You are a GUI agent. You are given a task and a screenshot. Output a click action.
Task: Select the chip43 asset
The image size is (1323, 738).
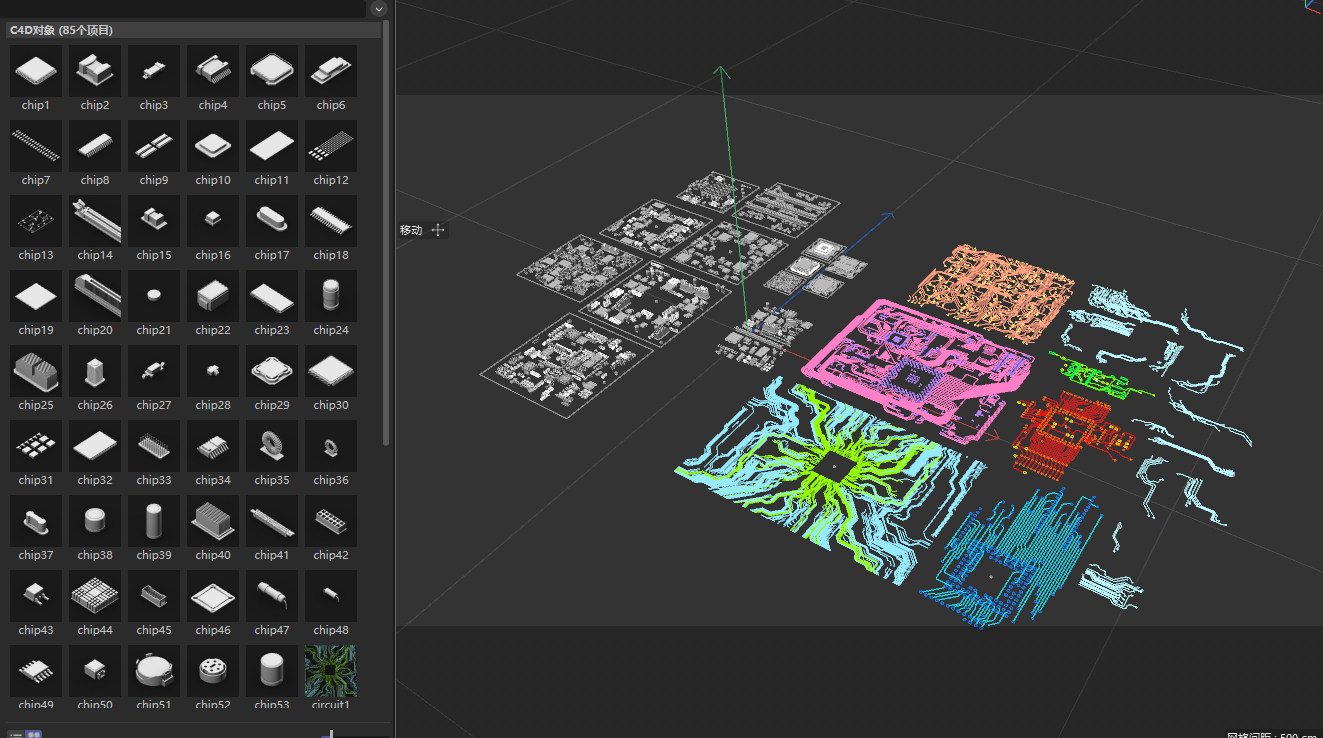coord(36,596)
